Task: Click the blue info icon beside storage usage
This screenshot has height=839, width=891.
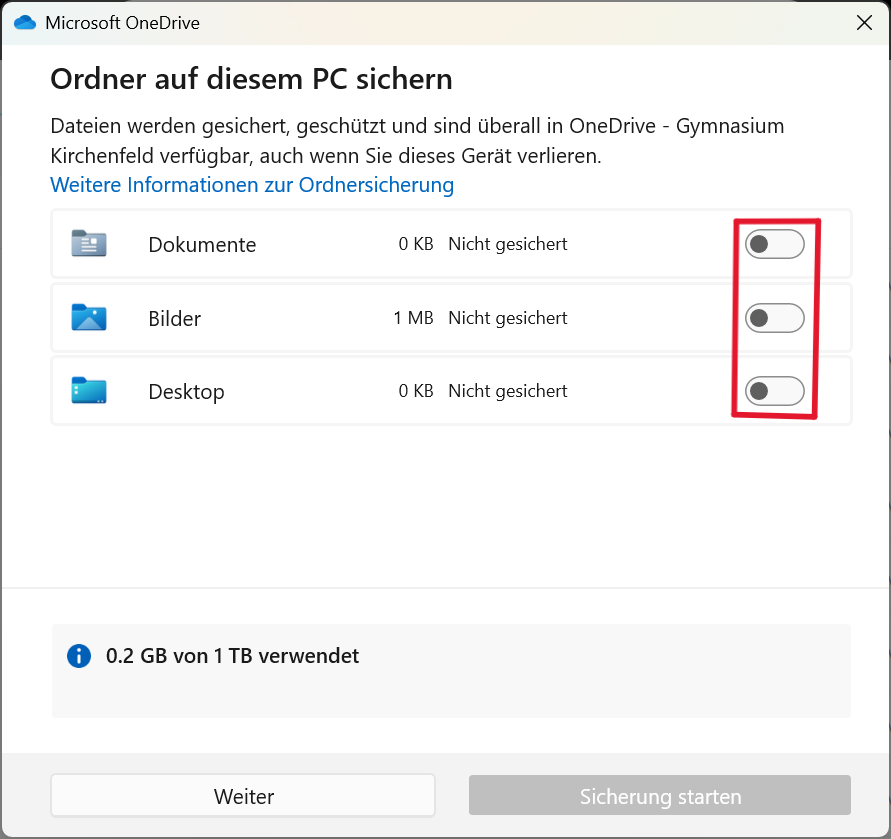Action: click(78, 656)
